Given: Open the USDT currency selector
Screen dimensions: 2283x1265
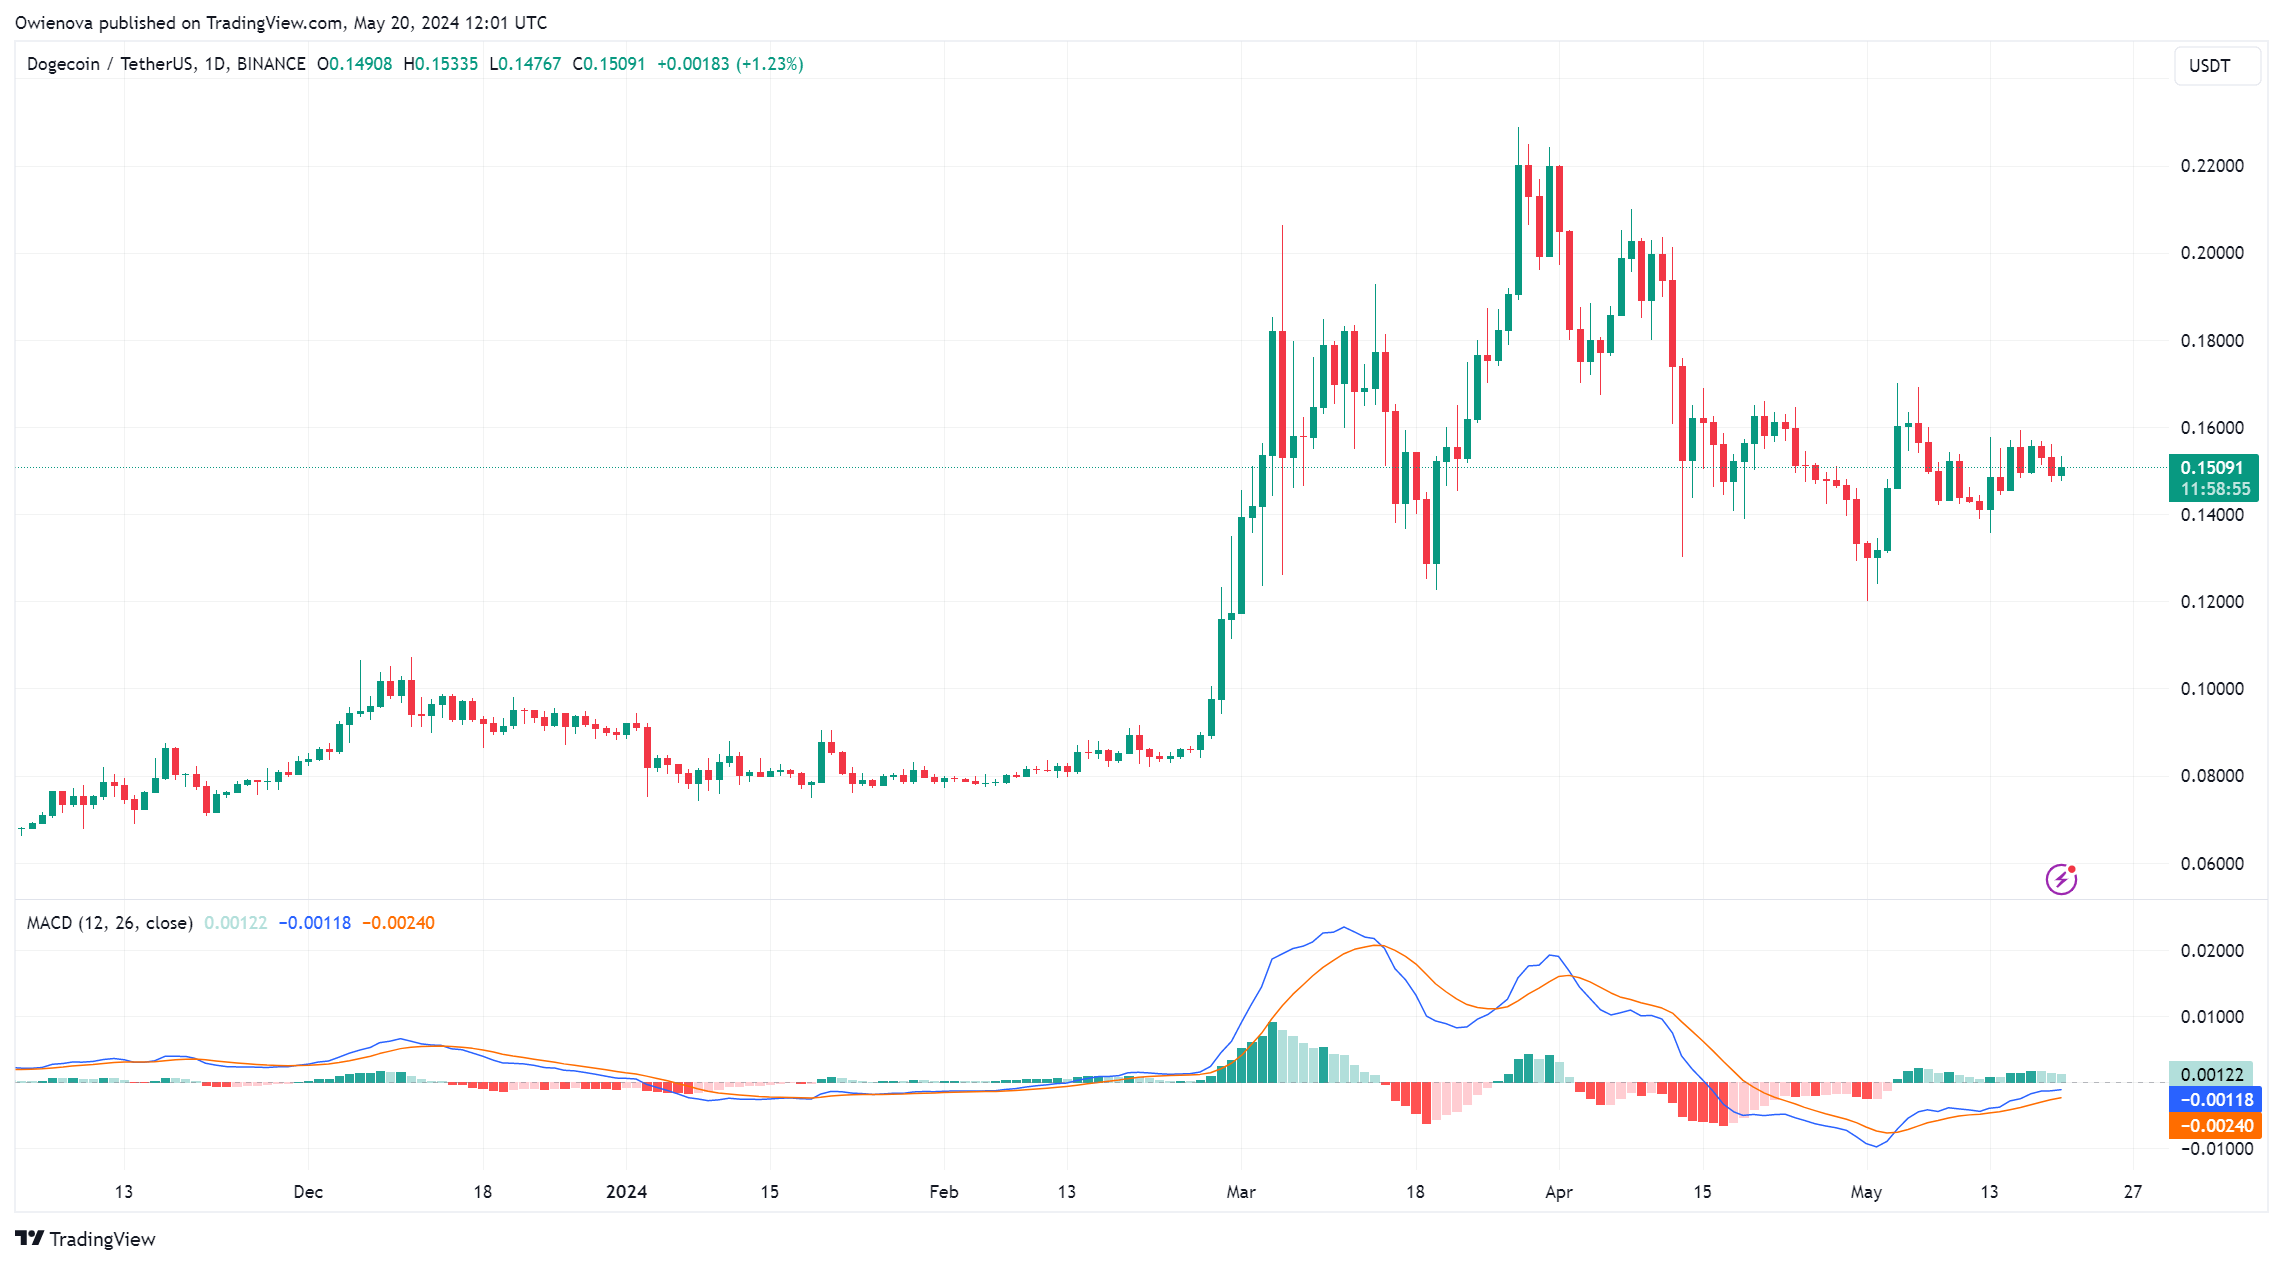Looking at the screenshot, I should [x=2217, y=66].
